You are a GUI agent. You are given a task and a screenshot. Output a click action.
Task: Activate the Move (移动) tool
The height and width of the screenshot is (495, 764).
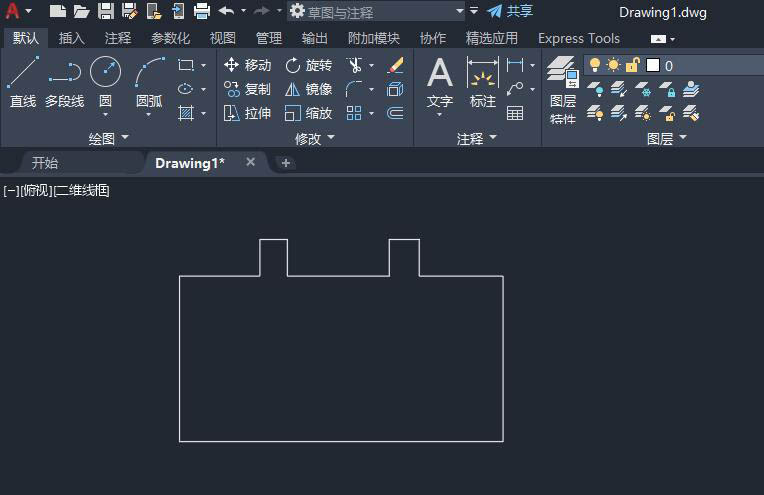coord(247,65)
